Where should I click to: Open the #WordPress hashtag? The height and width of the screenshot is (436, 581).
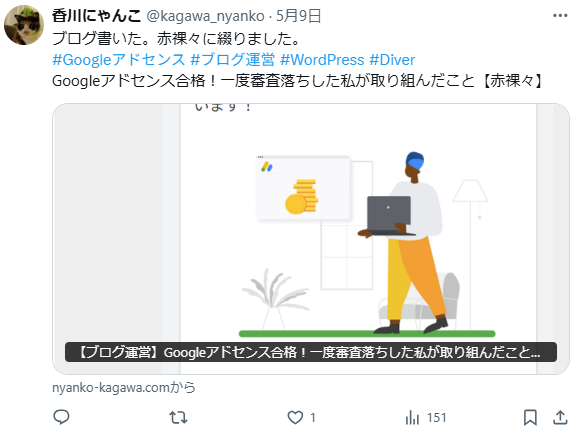coord(322,60)
